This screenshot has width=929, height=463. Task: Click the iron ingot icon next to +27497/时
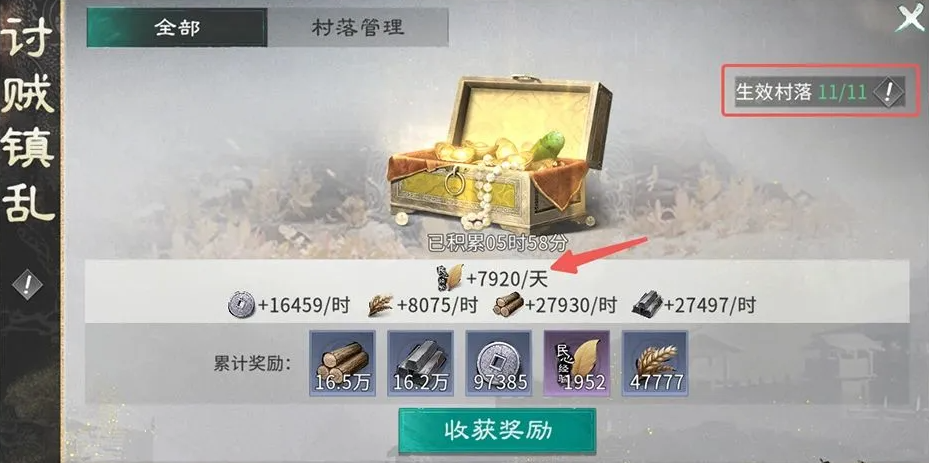646,305
